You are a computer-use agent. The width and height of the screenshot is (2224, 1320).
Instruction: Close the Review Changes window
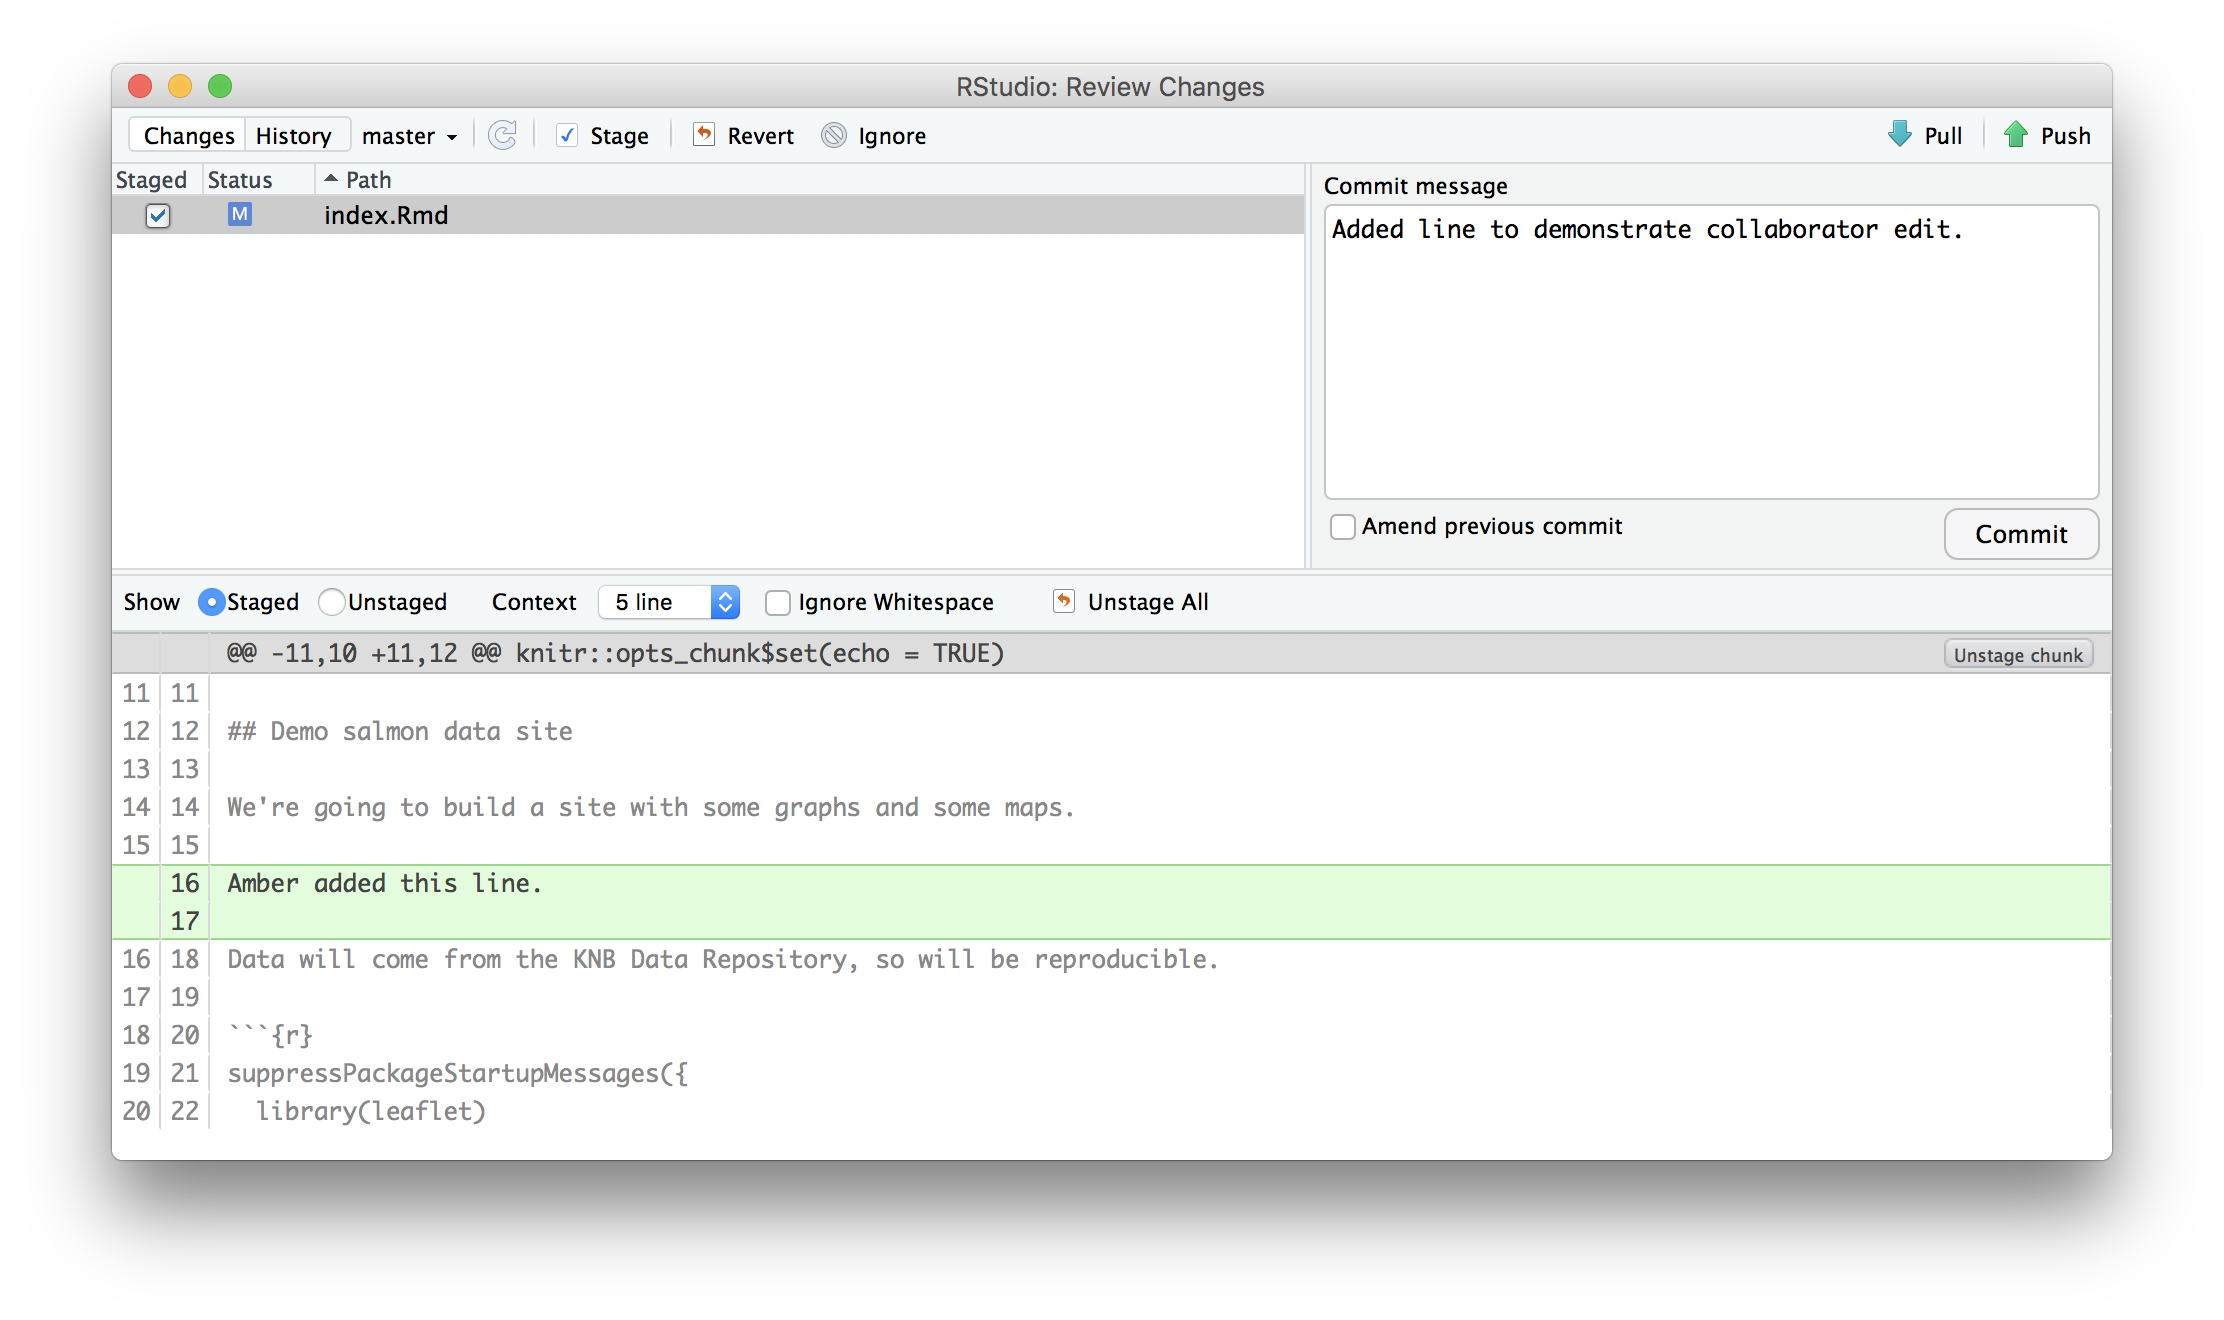point(140,86)
